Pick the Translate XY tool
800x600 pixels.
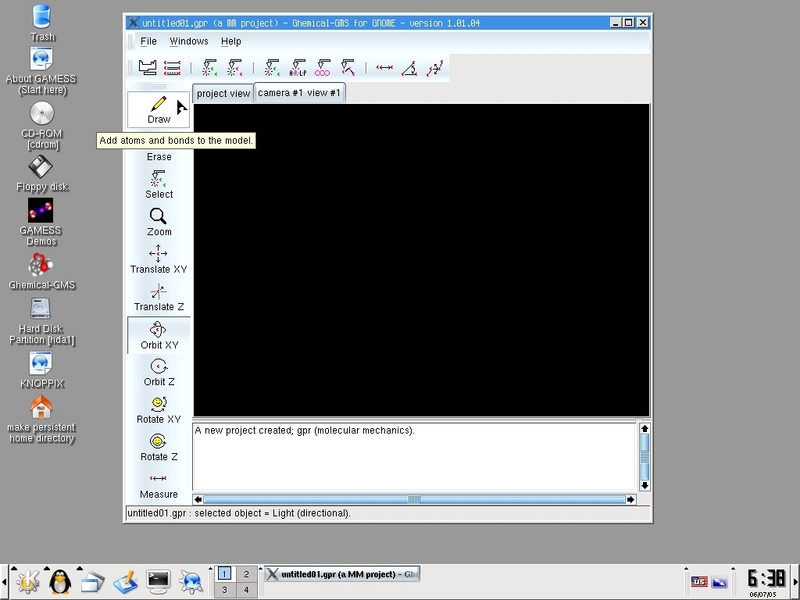tap(158, 259)
